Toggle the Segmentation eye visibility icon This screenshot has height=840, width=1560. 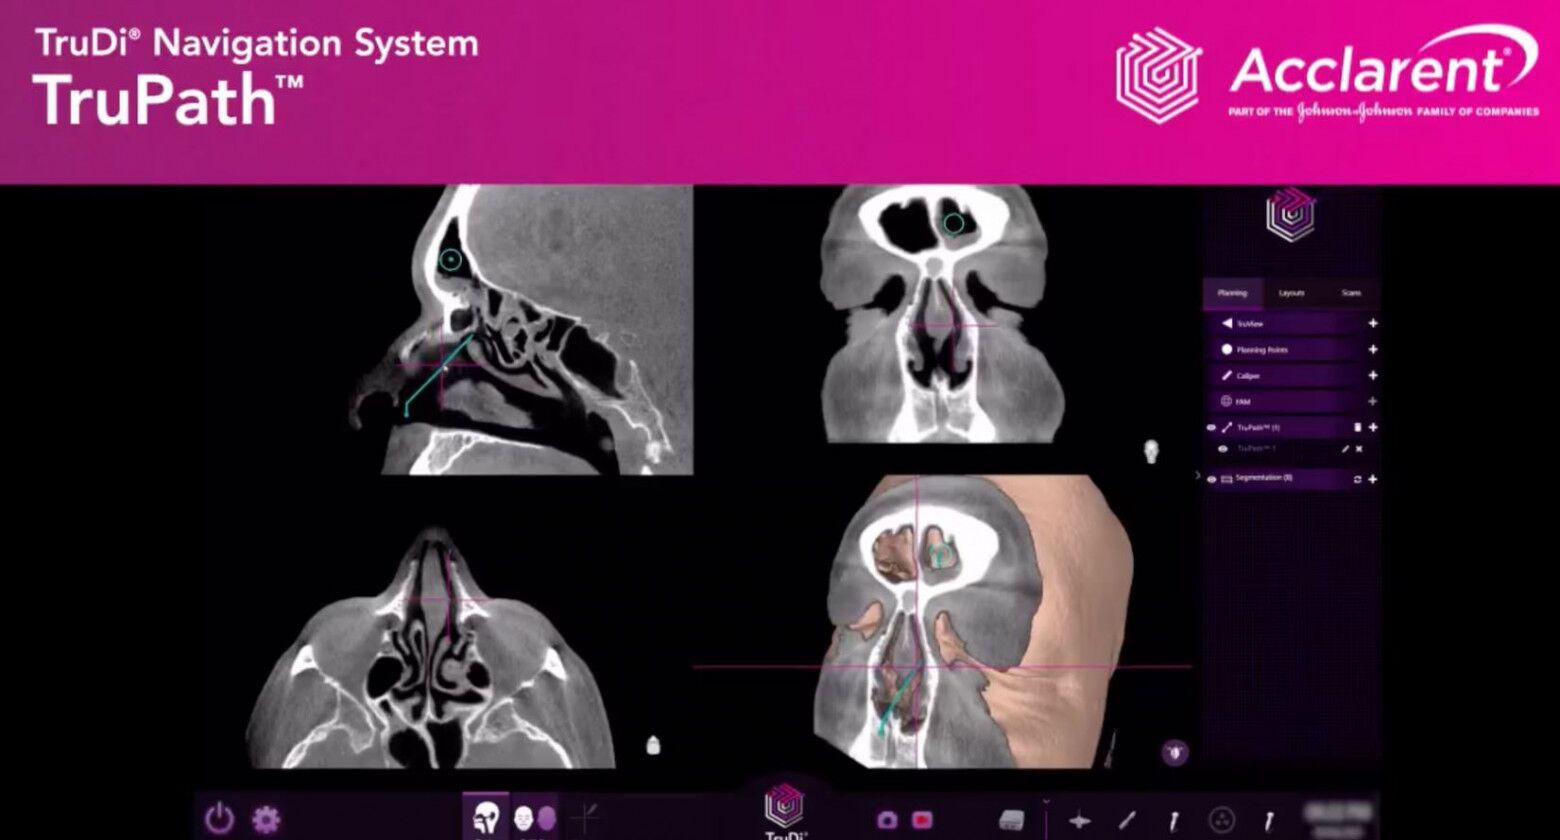click(1212, 479)
